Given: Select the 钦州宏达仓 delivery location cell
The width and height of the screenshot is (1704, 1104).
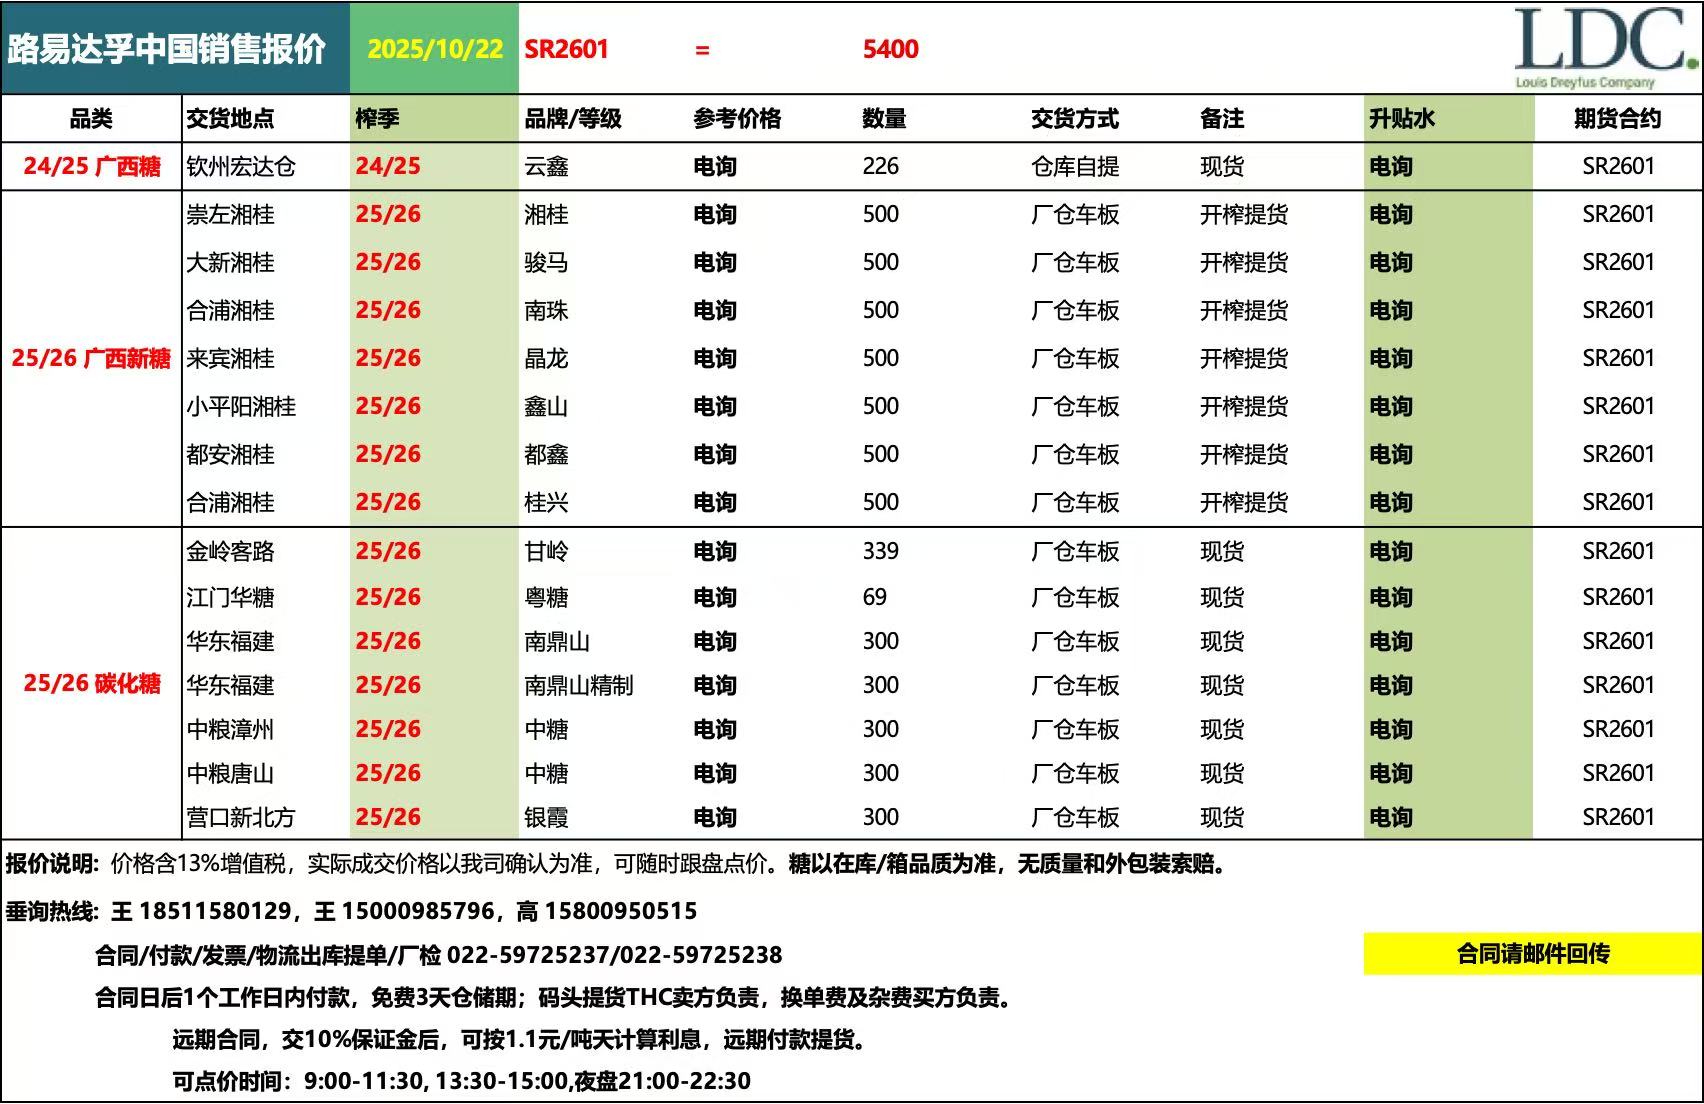Looking at the screenshot, I should [x=241, y=166].
